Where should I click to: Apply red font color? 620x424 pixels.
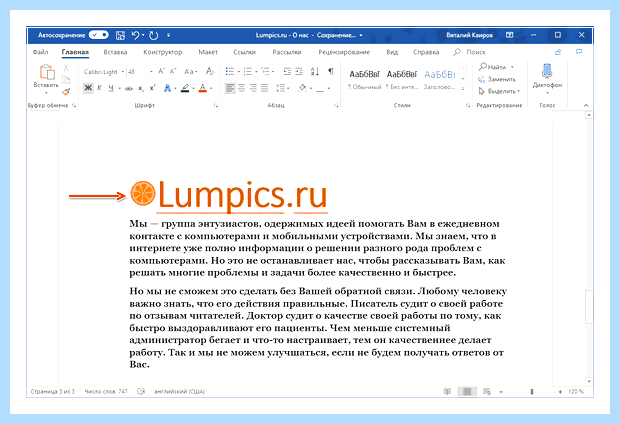pos(202,88)
